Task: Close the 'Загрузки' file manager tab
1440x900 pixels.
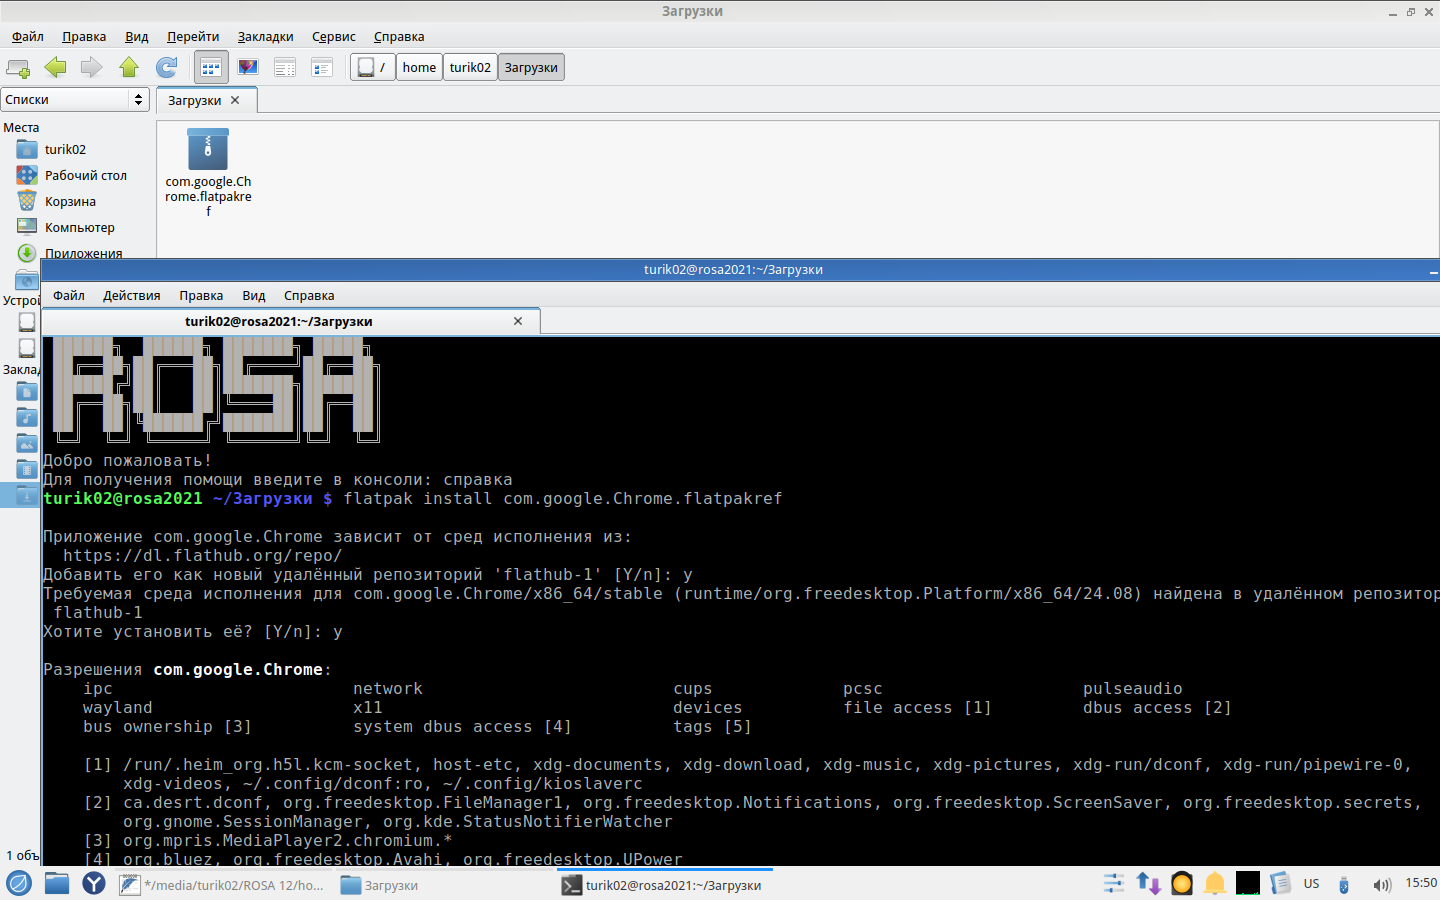Action: tap(235, 100)
